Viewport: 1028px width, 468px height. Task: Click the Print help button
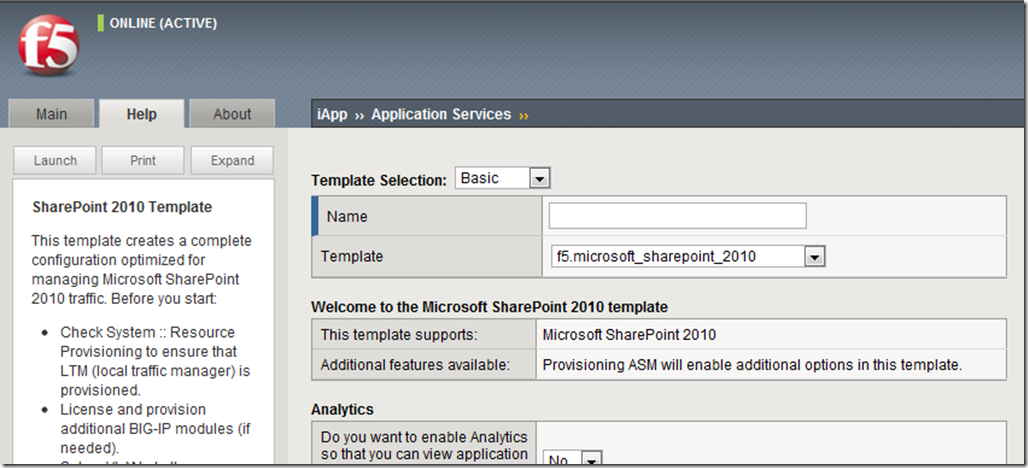[x=143, y=161]
